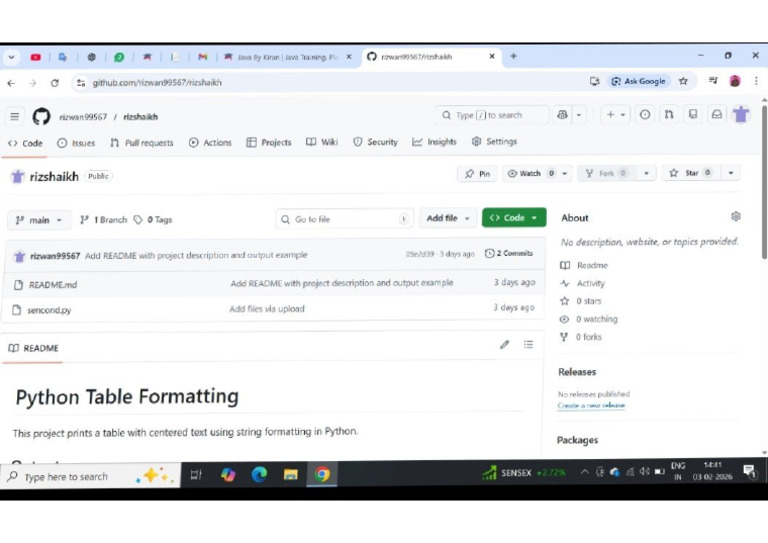The image size is (768, 543).
Task: Bookmark this page with star icon
Action: pyautogui.click(x=683, y=81)
